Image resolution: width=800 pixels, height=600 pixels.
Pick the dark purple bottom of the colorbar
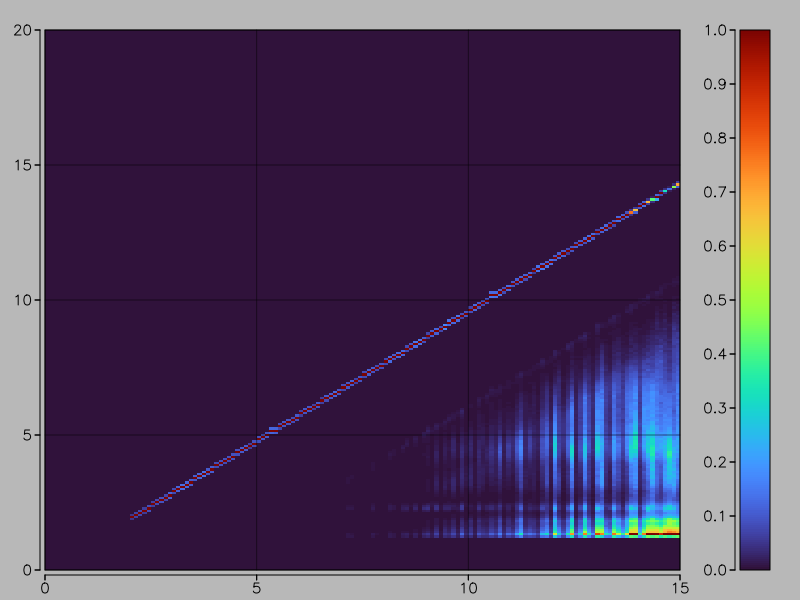click(754, 564)
